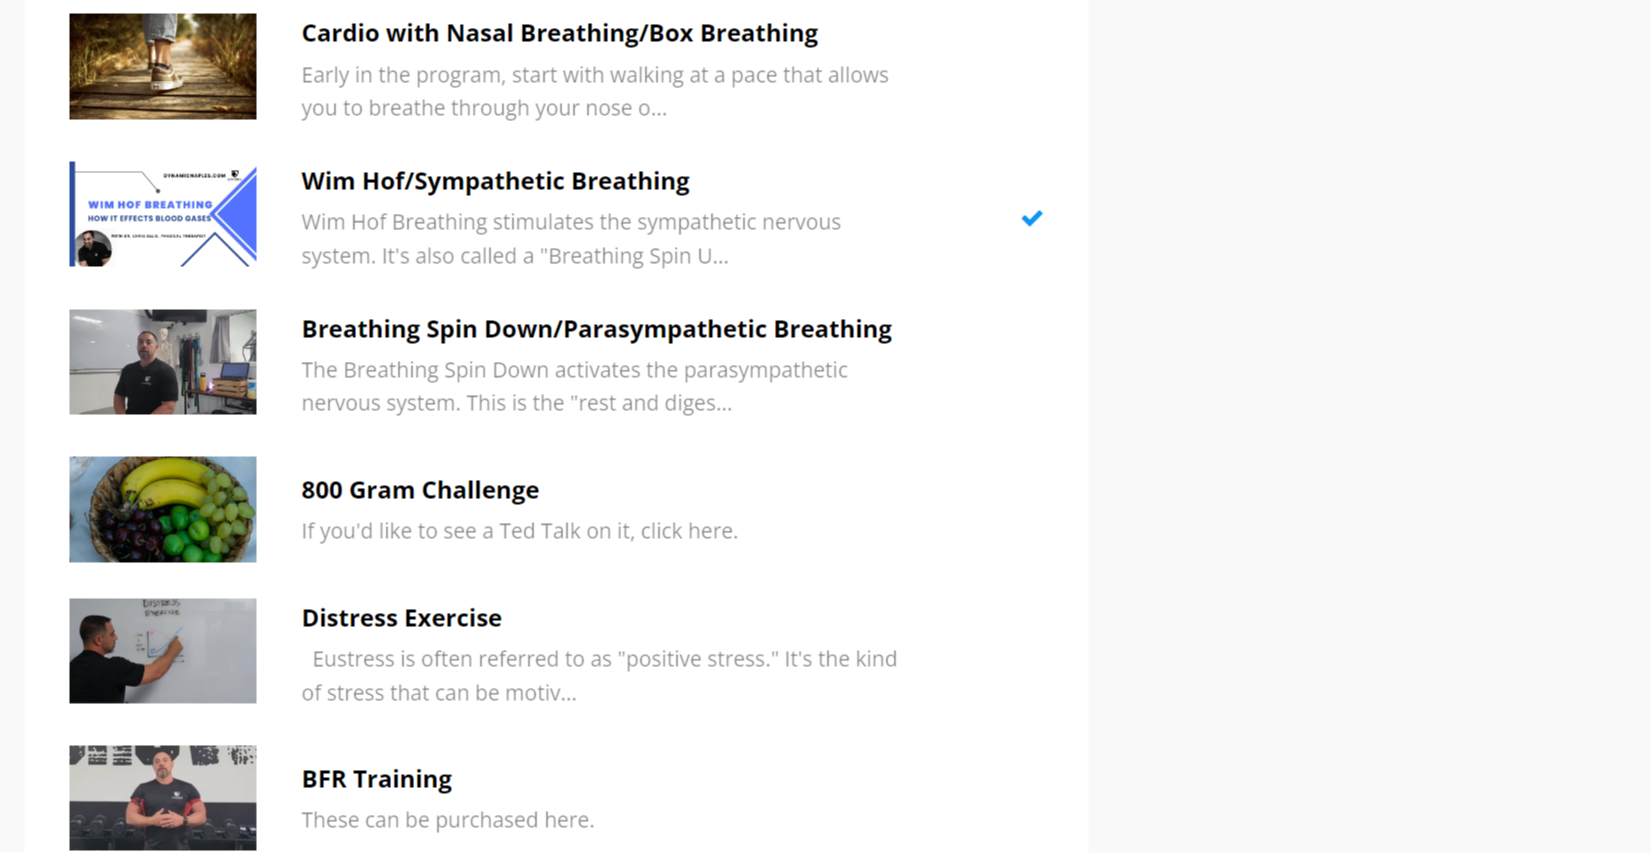Select the fruit basket thumbnail image
Screen dimensions: 1651x853
[162, 509]
